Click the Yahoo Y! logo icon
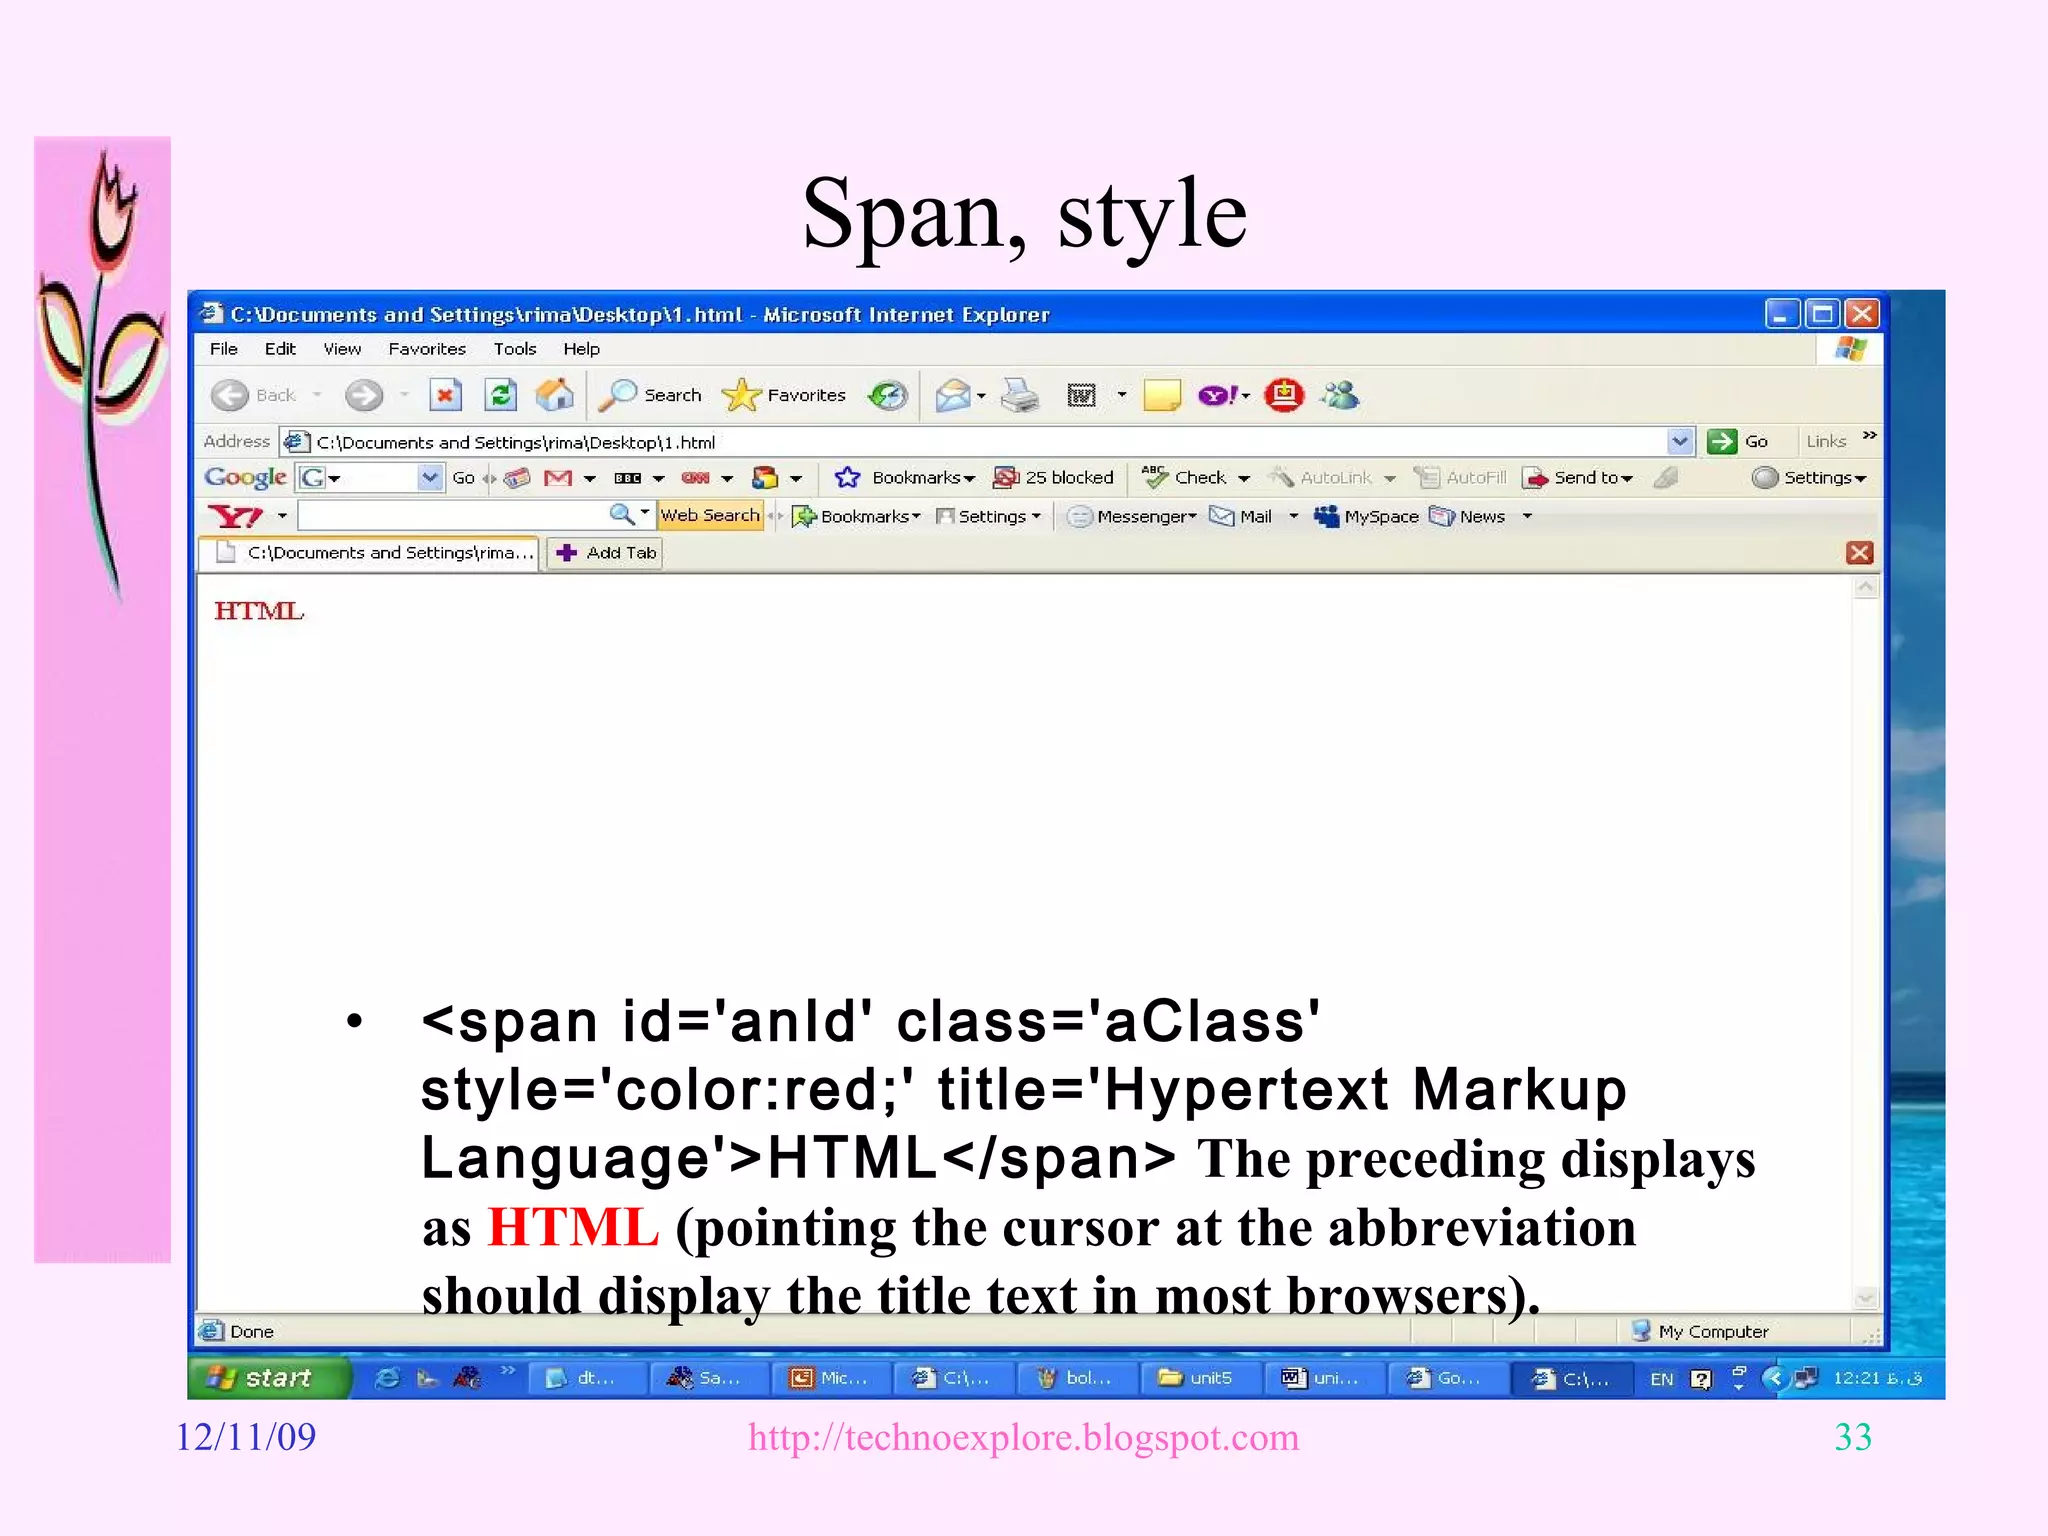This screenshot has width=2048, height=1536. pyautogui.click(x=236, y=516)
